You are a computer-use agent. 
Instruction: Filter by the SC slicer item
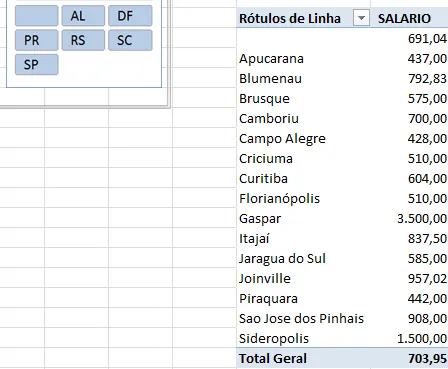(x=130, y=40)
